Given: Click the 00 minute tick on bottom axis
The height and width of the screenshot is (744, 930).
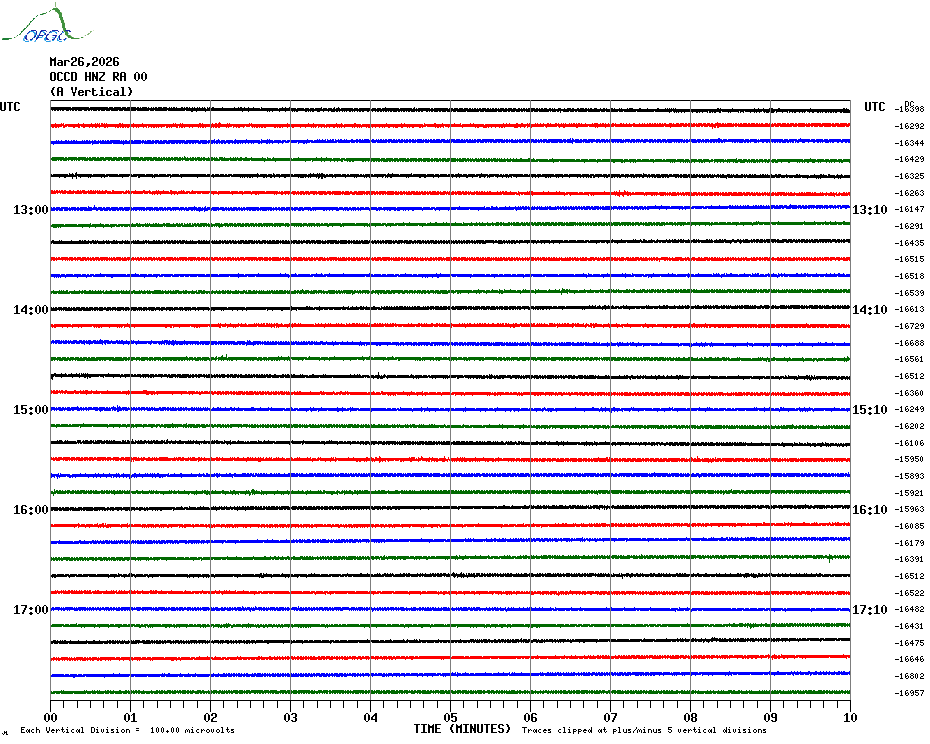Looking at the screenshot, I should coord(51,717).
